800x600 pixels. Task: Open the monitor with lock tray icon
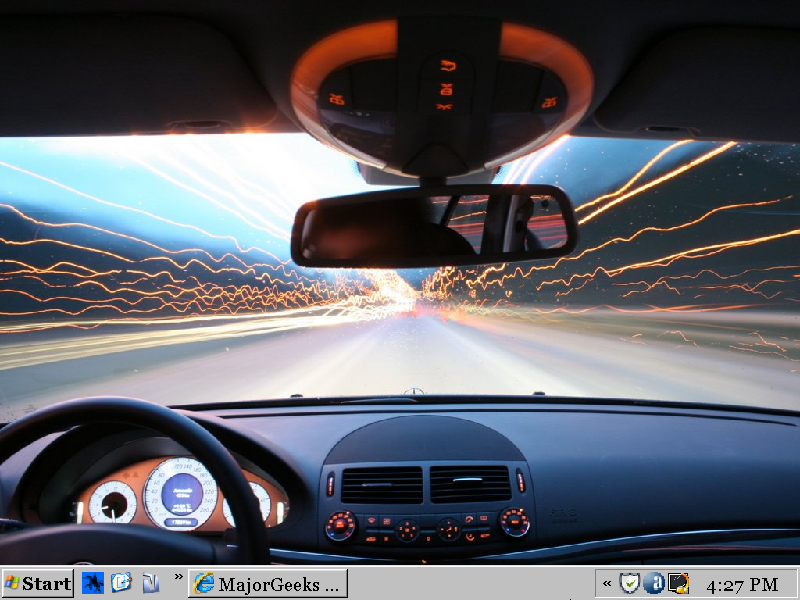[679, 583]
